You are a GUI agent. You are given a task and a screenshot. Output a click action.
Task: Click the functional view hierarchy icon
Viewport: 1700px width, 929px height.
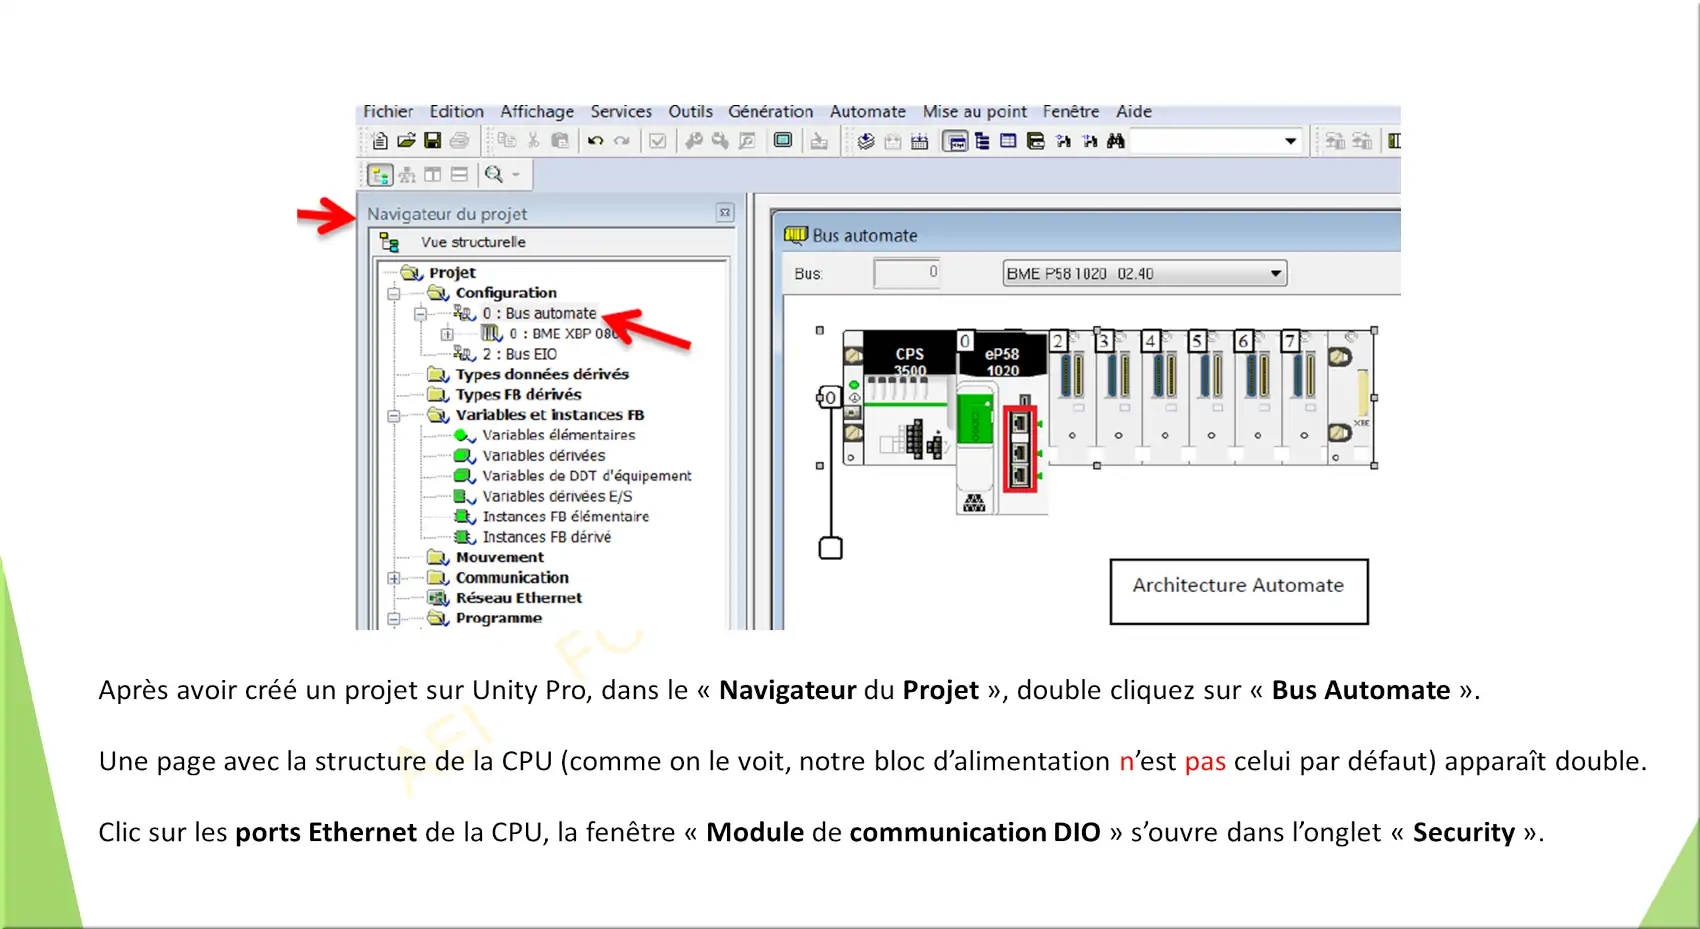tap(407, 175)
